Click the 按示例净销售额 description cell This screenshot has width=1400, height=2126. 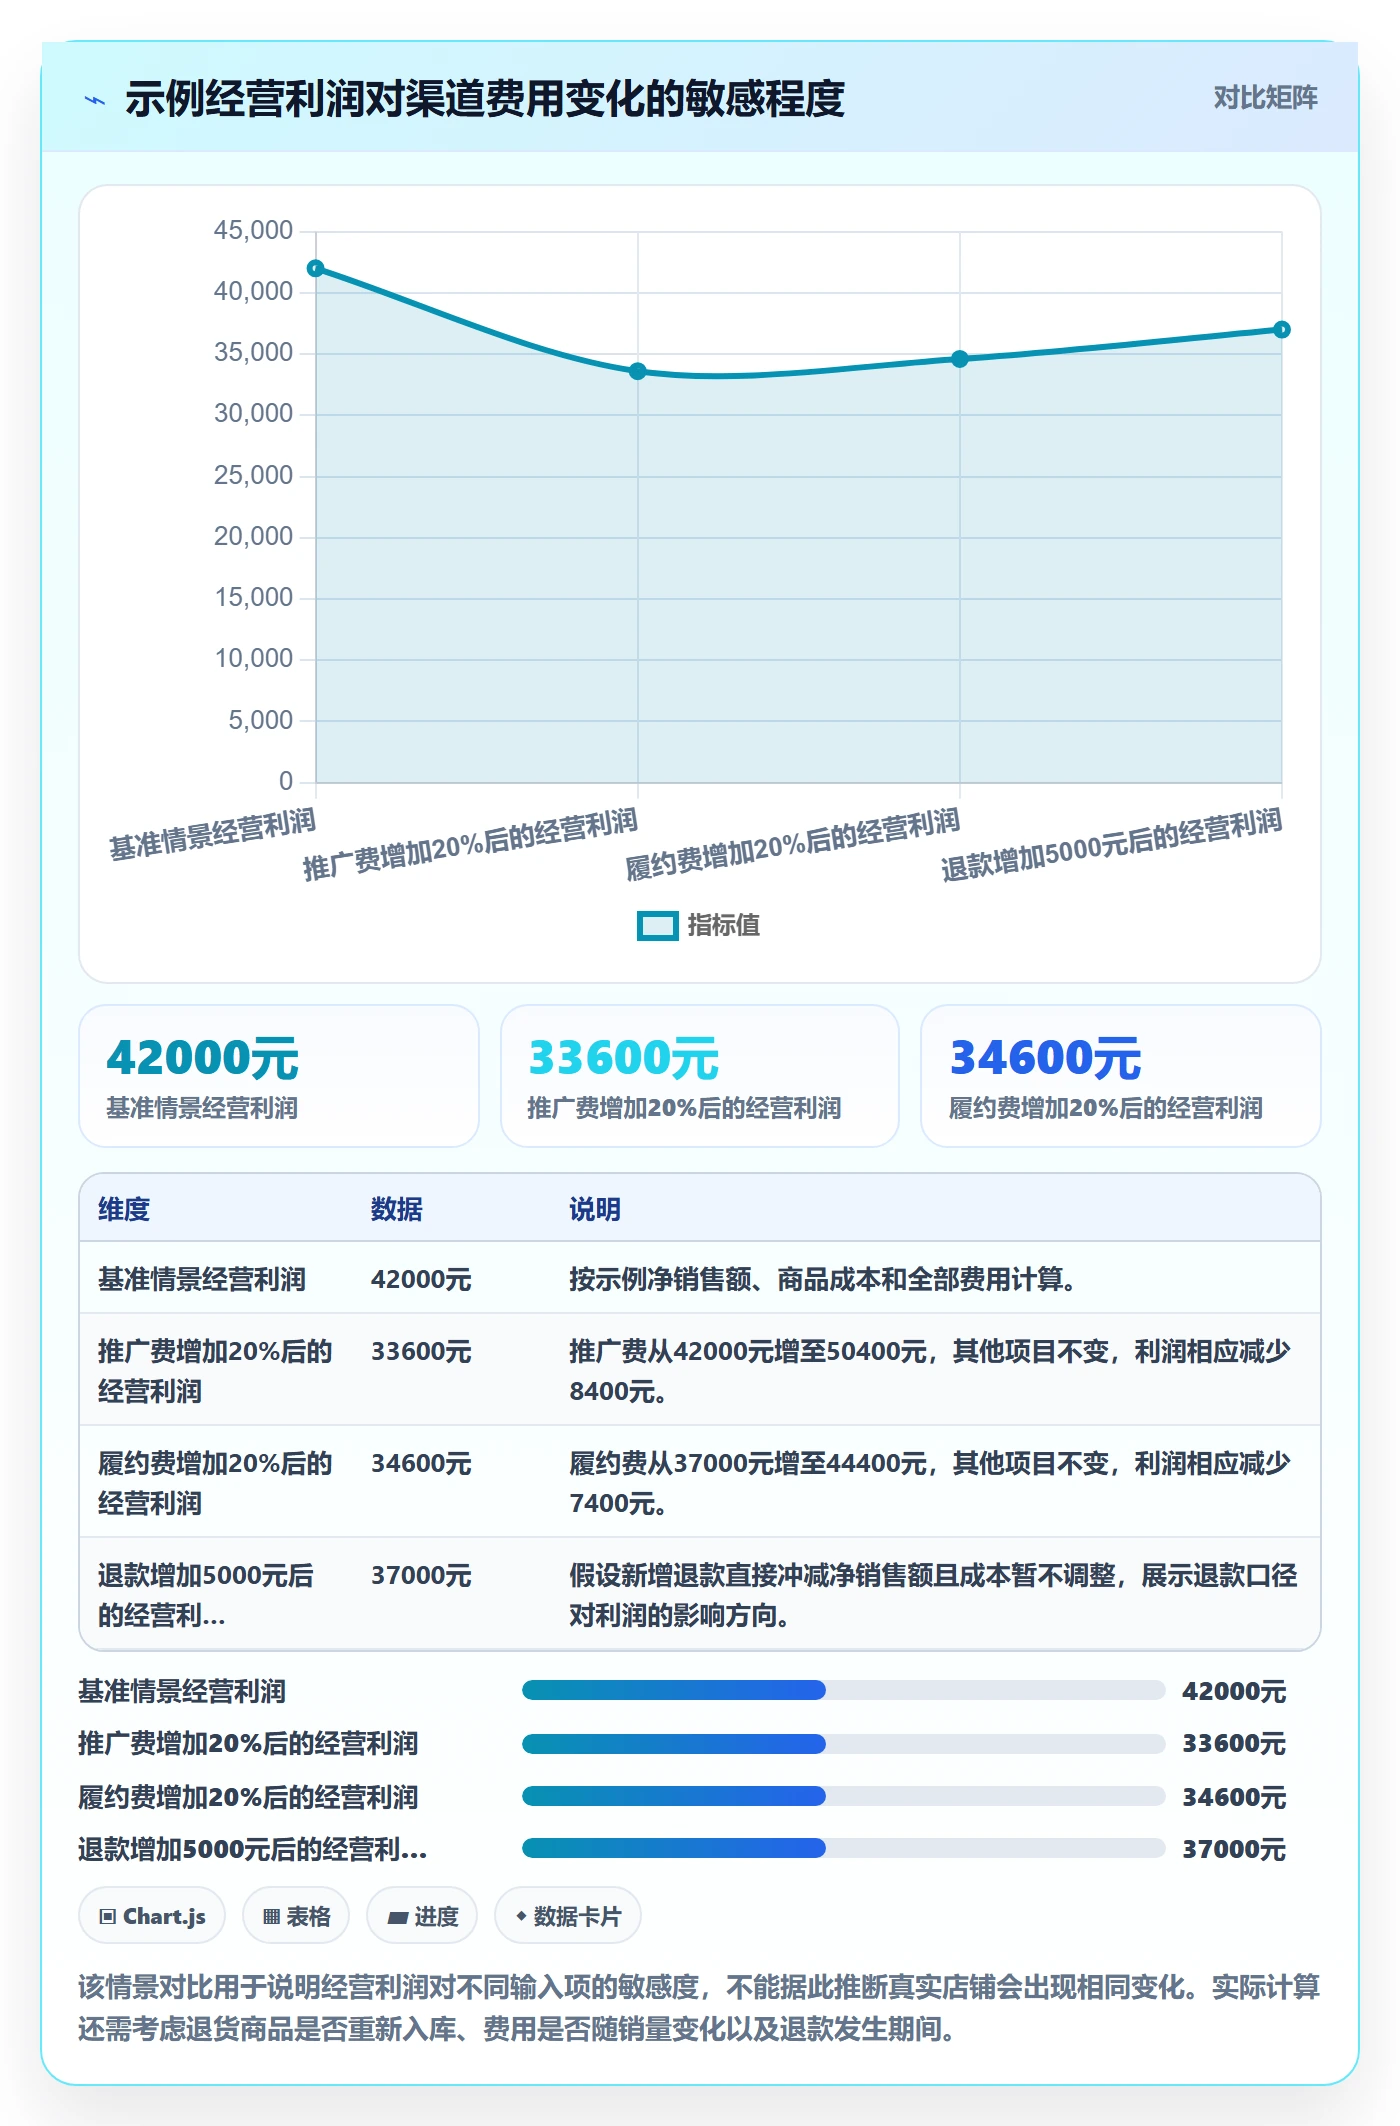822,1279
